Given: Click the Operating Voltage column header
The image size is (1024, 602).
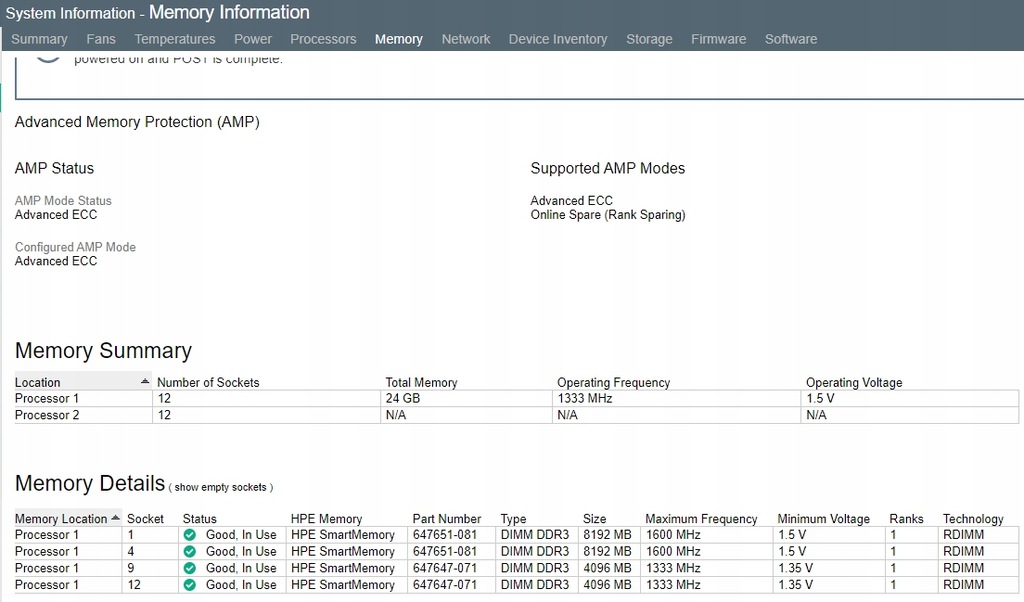Looking at the screenshot, I should click(x=854, y=382).
